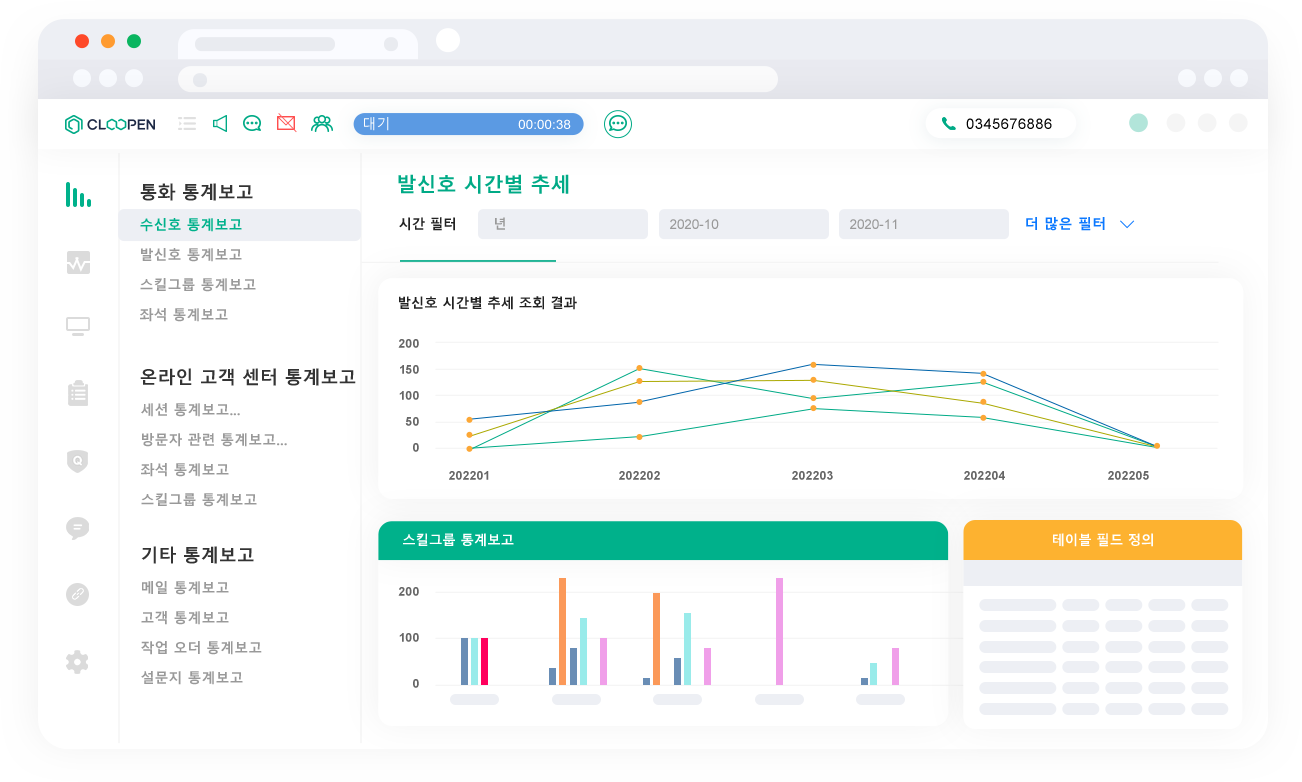Open the 년 time unit dropdown
The height and width of the screenshot is (782, 1302).
pyautogui.click(x=563, y=224)
